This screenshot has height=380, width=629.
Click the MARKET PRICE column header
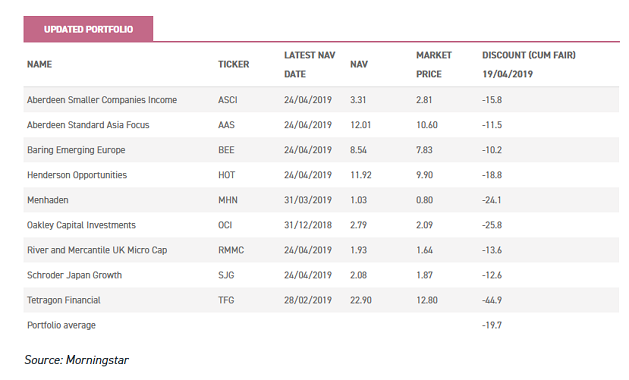(x=434, y=65)
